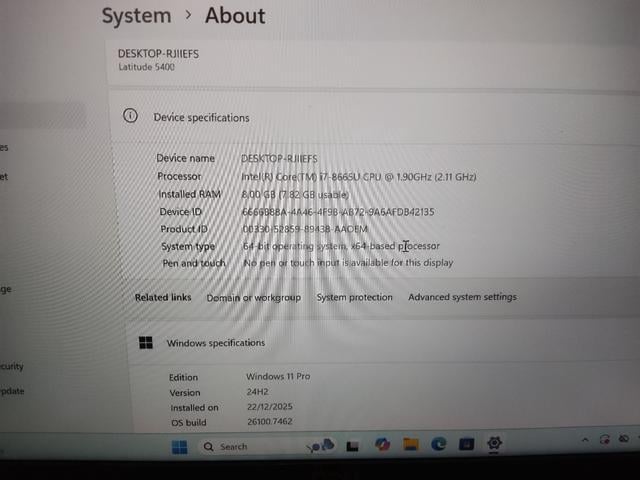Select the 24H2 version value
Viewport: 640px width, 480px height.
257,391
